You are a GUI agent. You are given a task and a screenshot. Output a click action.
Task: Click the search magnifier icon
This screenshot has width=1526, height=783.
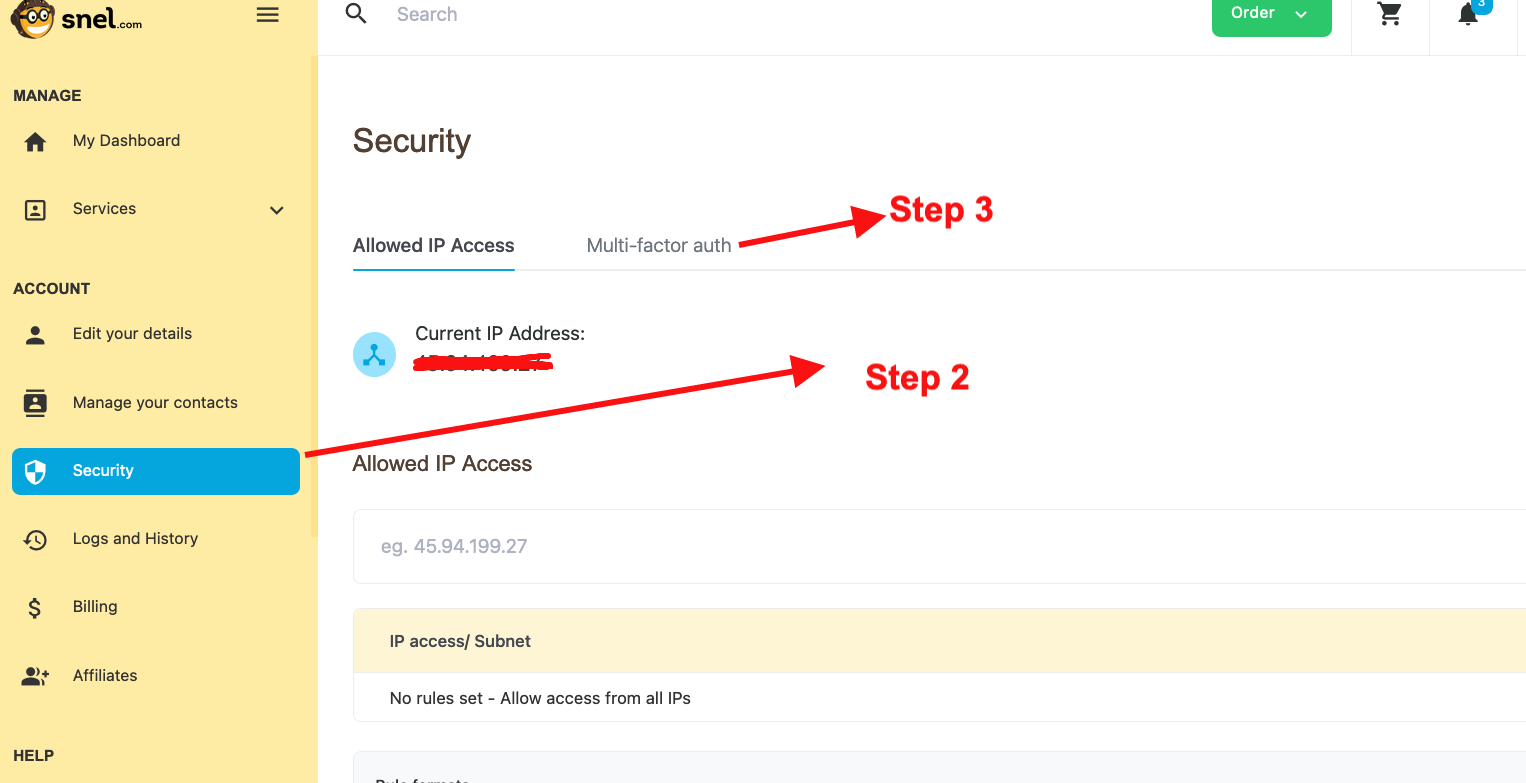click(356, 14)
